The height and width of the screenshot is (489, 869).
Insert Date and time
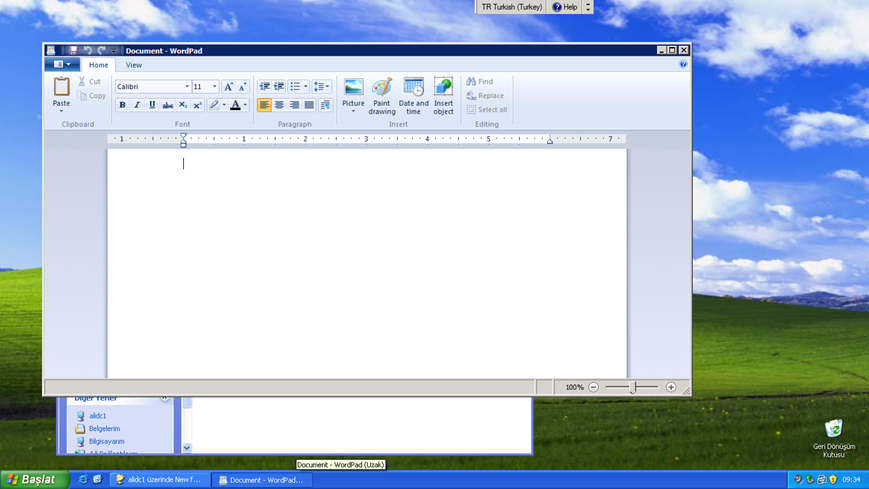coord(413,96)
